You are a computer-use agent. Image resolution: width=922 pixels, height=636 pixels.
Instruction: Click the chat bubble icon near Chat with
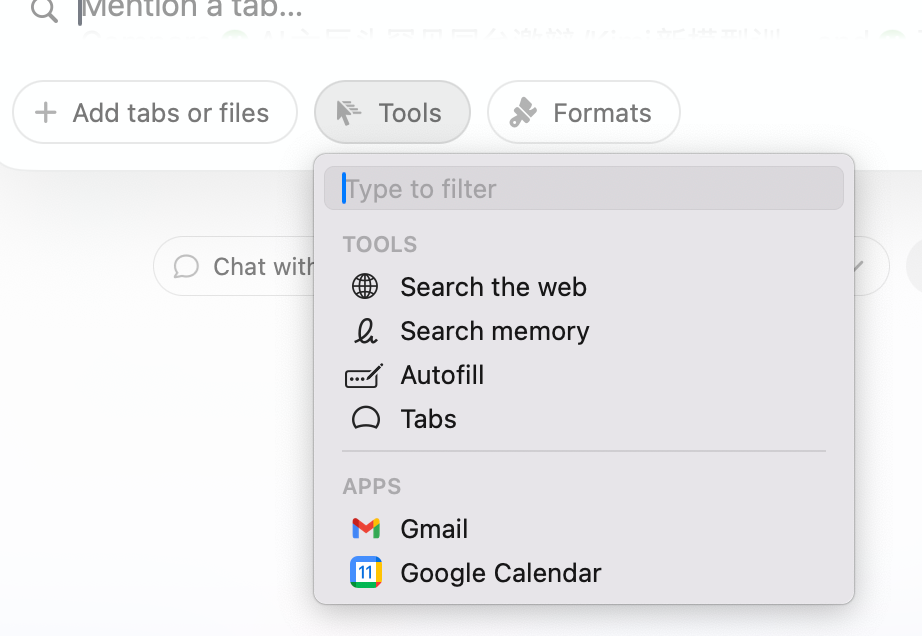(x=186, y=266)
